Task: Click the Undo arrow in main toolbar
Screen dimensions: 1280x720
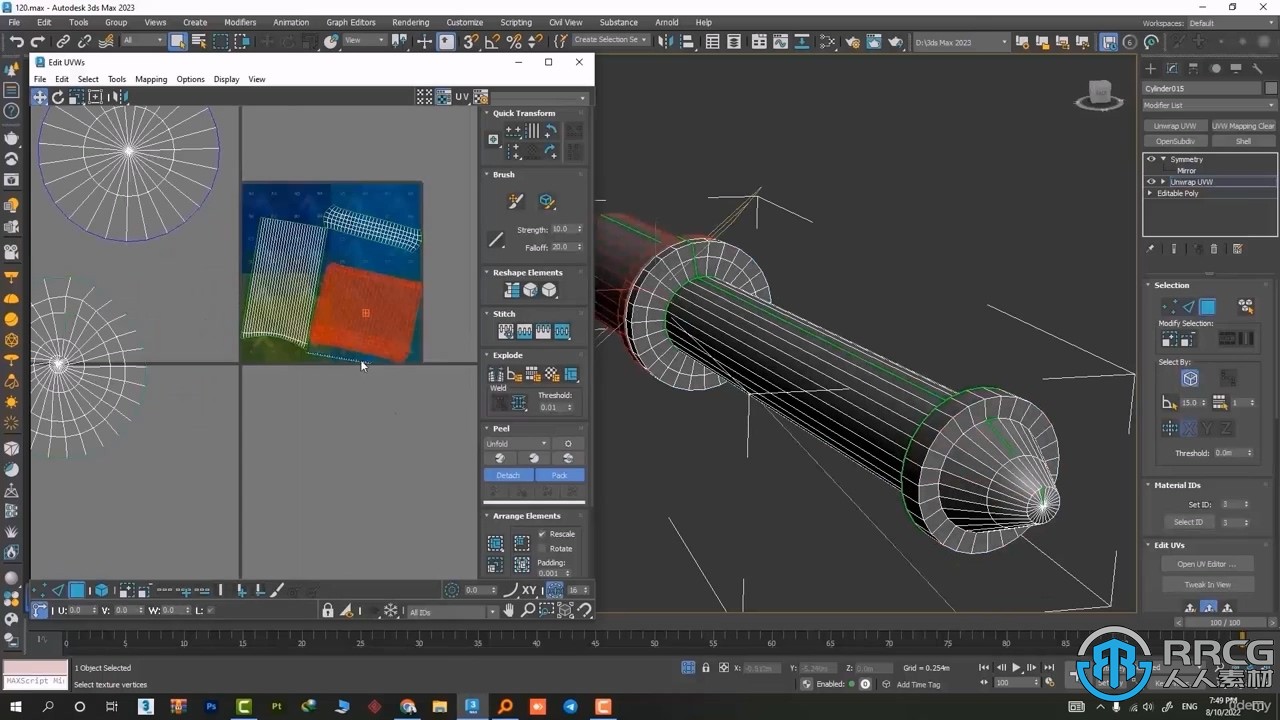Action: (x=17, y=41)
